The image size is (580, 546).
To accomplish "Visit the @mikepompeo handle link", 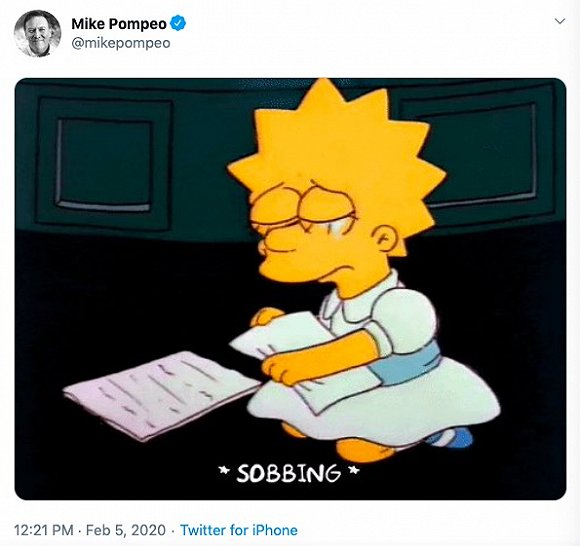I will coord(121,43).
